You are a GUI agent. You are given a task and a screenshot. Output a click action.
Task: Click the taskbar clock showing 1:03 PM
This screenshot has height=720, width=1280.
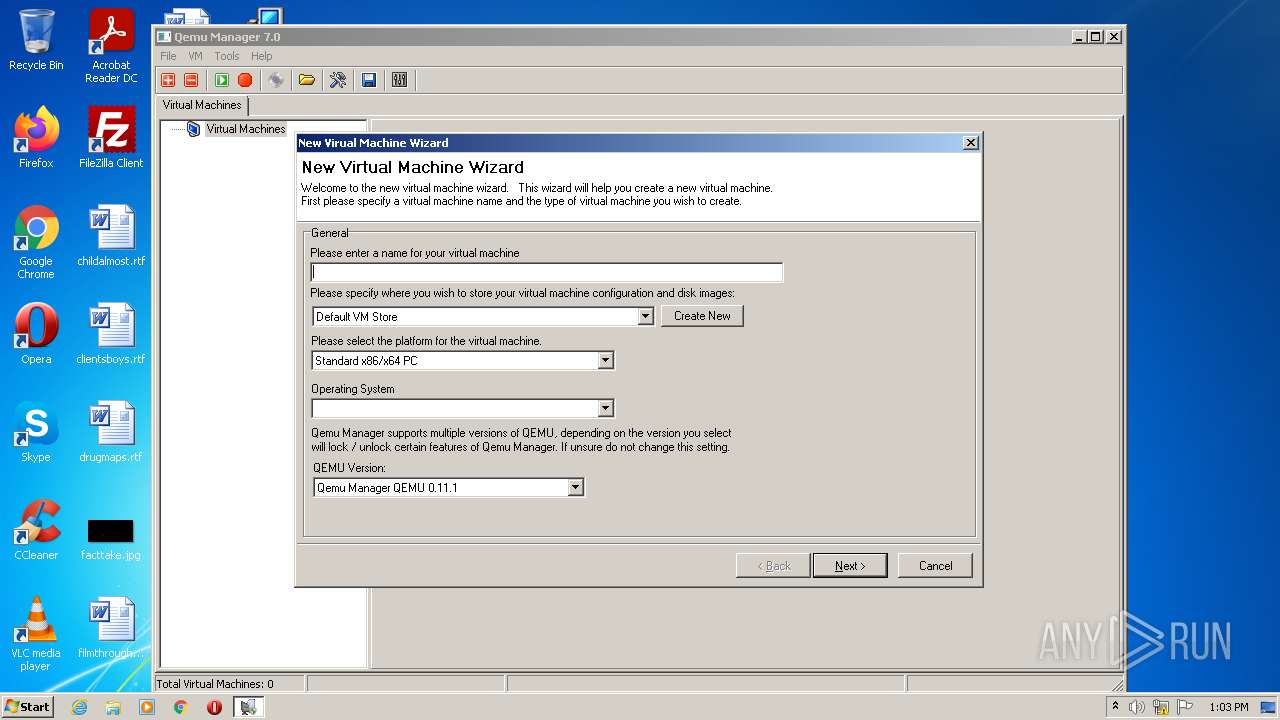pos(1228,707)
